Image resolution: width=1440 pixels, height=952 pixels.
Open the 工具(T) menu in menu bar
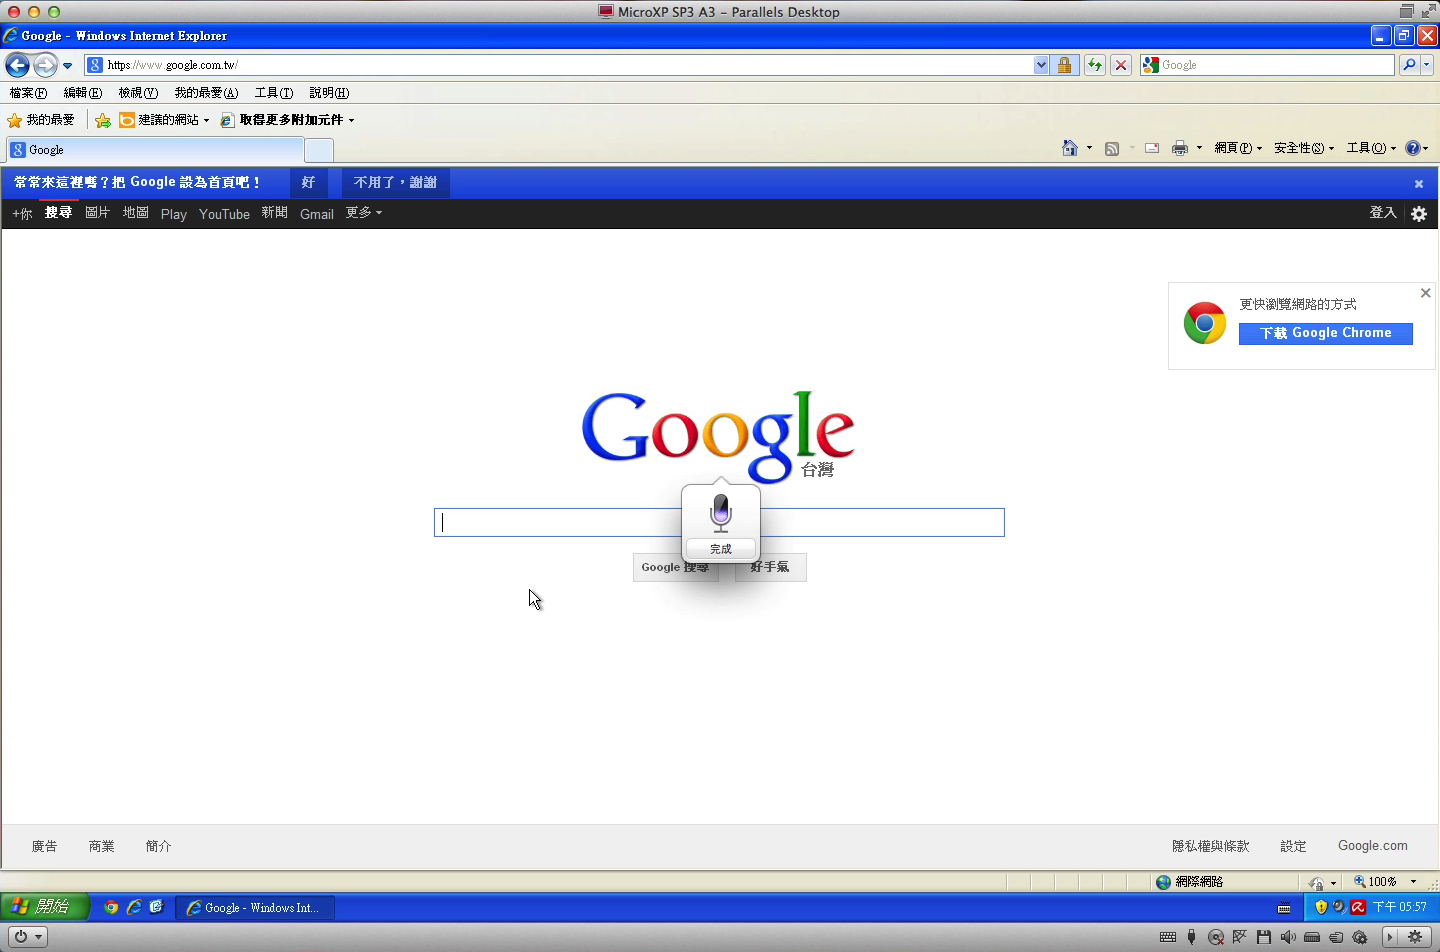[274, 93]
